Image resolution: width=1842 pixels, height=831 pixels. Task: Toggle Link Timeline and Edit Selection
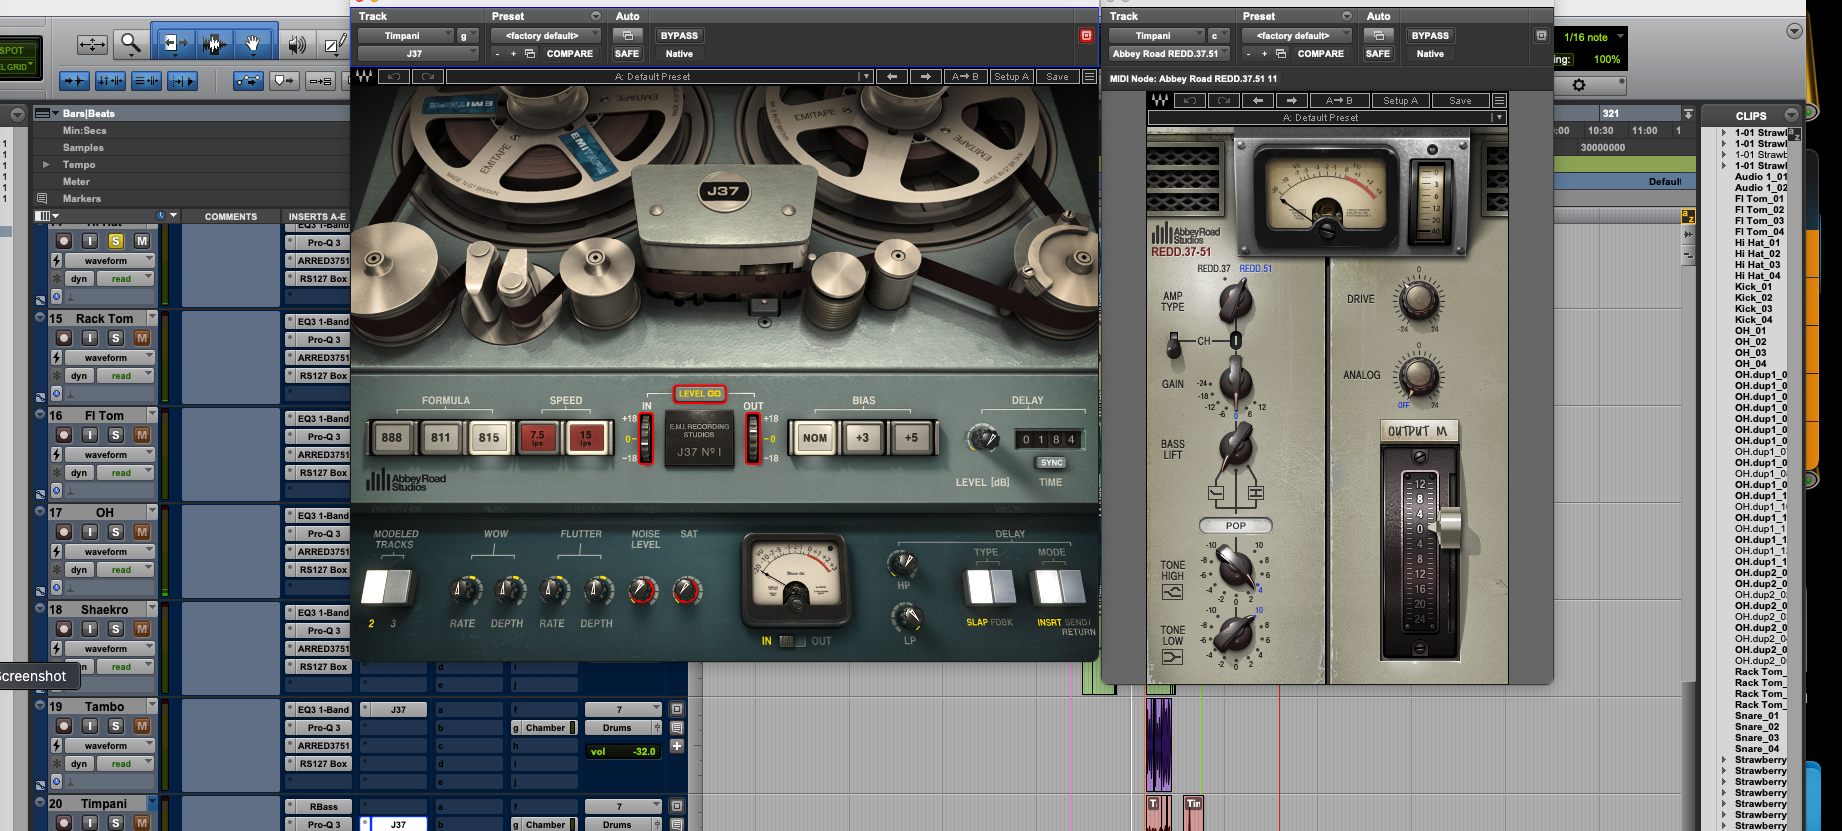point(110,81)
